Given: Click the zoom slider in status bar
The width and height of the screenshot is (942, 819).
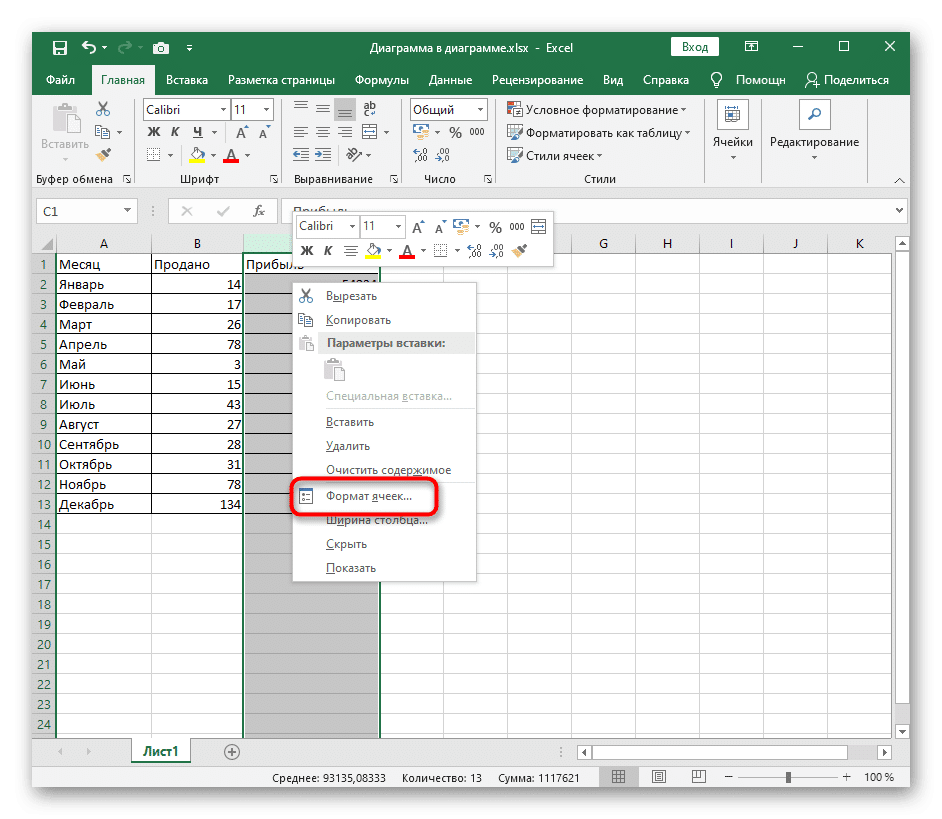Looking at the screenshot, I should click(x=788, y=777).
